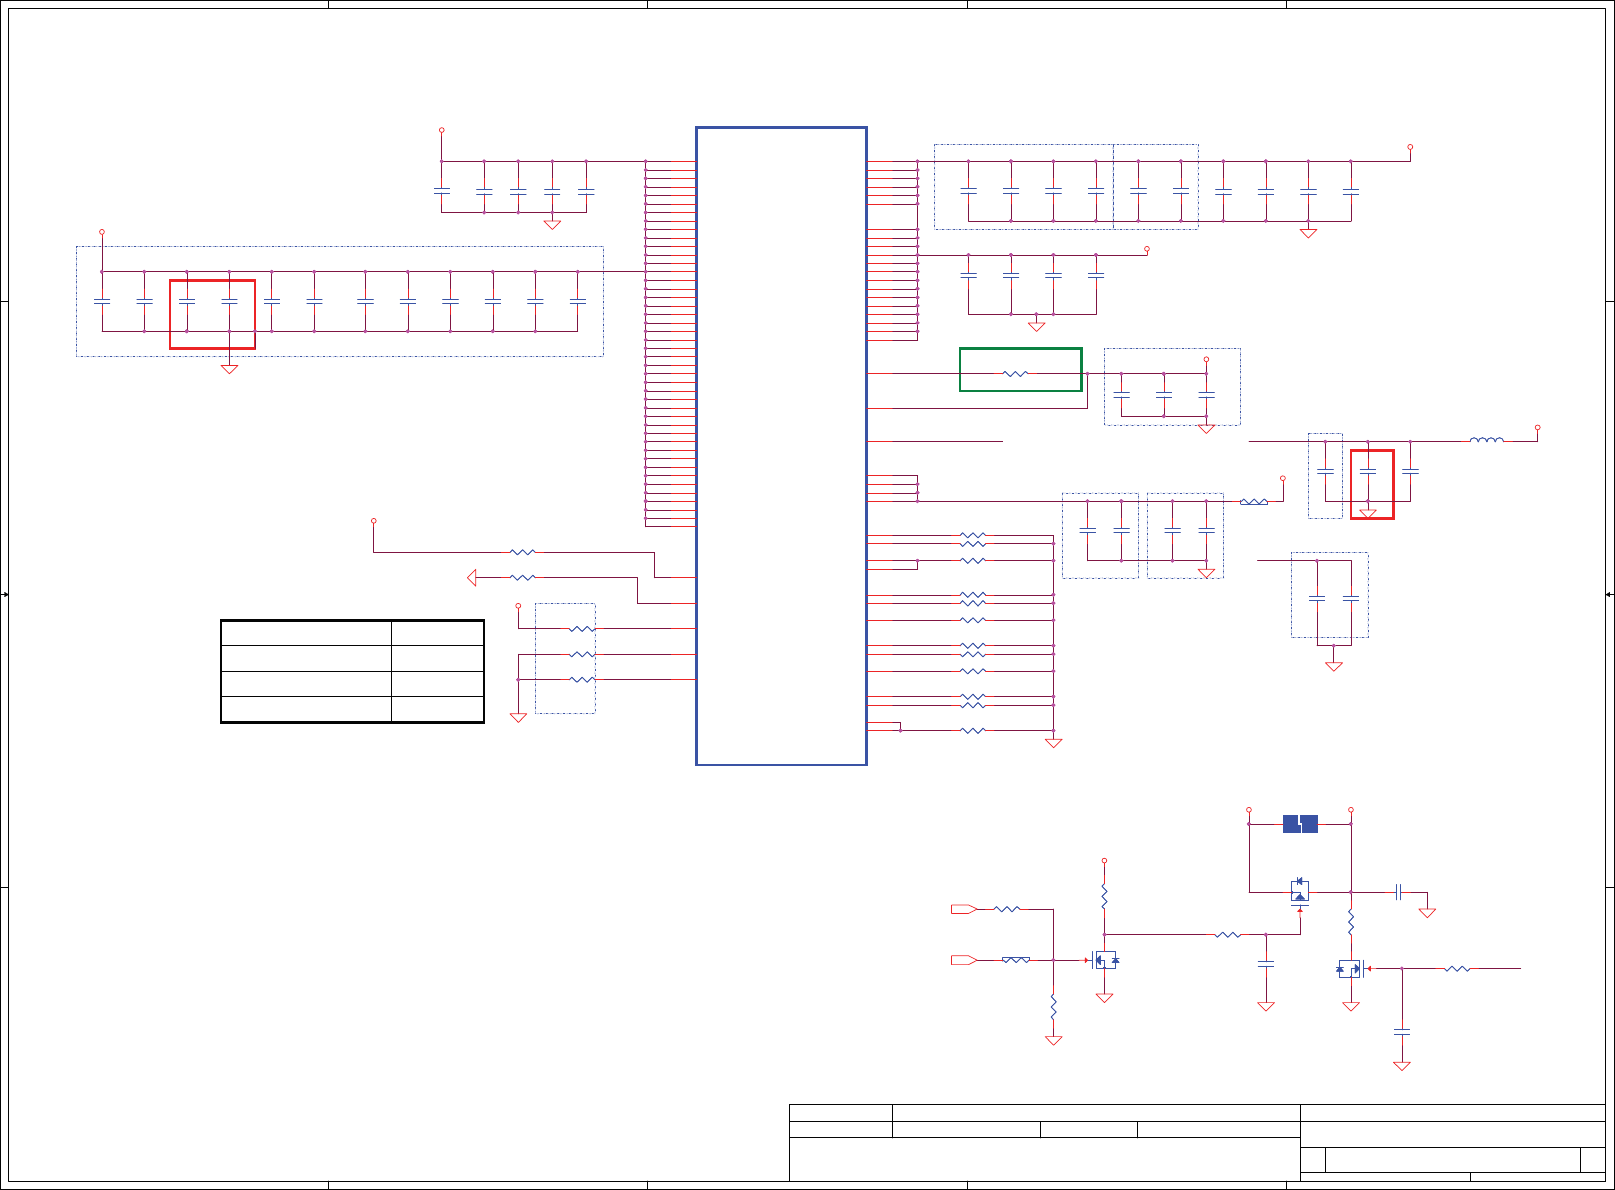The height and width of the screenshot is (1190, 1615).
Task: Select the horizontal resistor between the two MOSFET stages
Action: pyautogui.click(x=1228, y=935)
